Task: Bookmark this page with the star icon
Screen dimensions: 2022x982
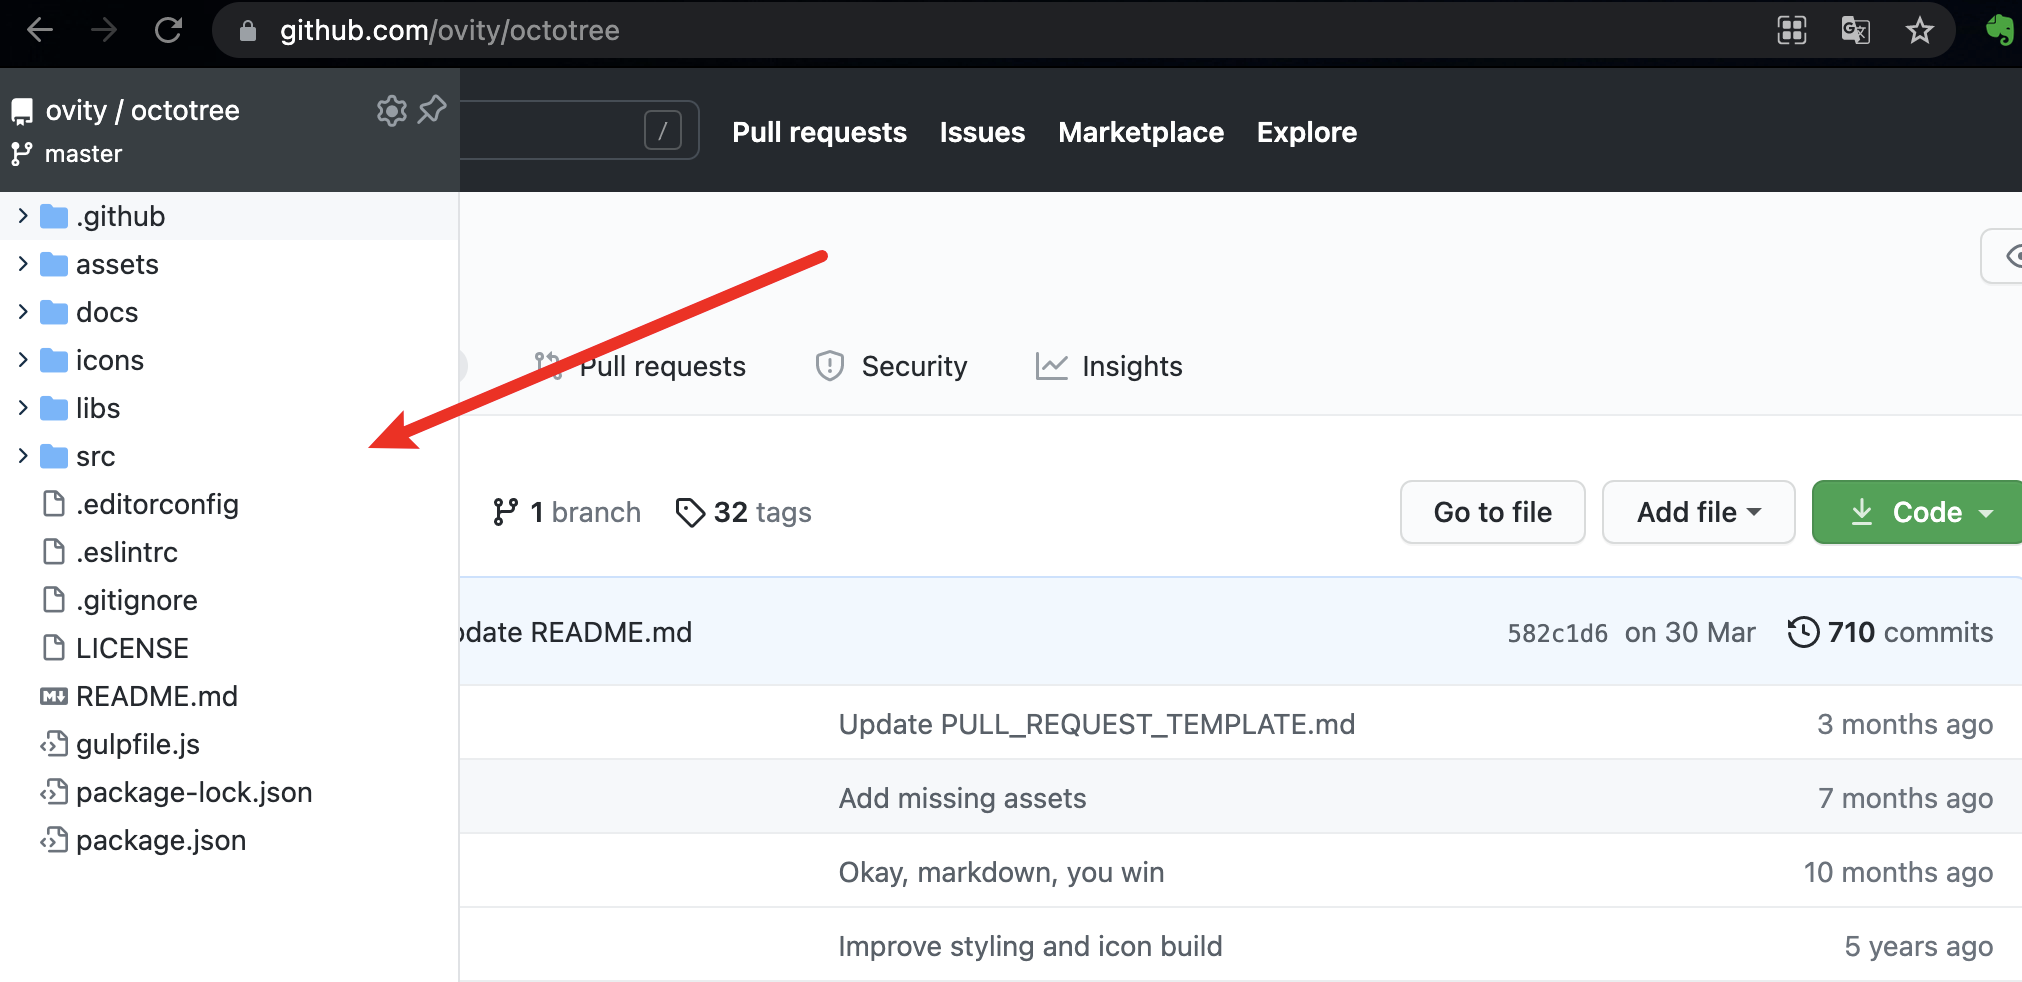Action: click(x=1919, y=30)
